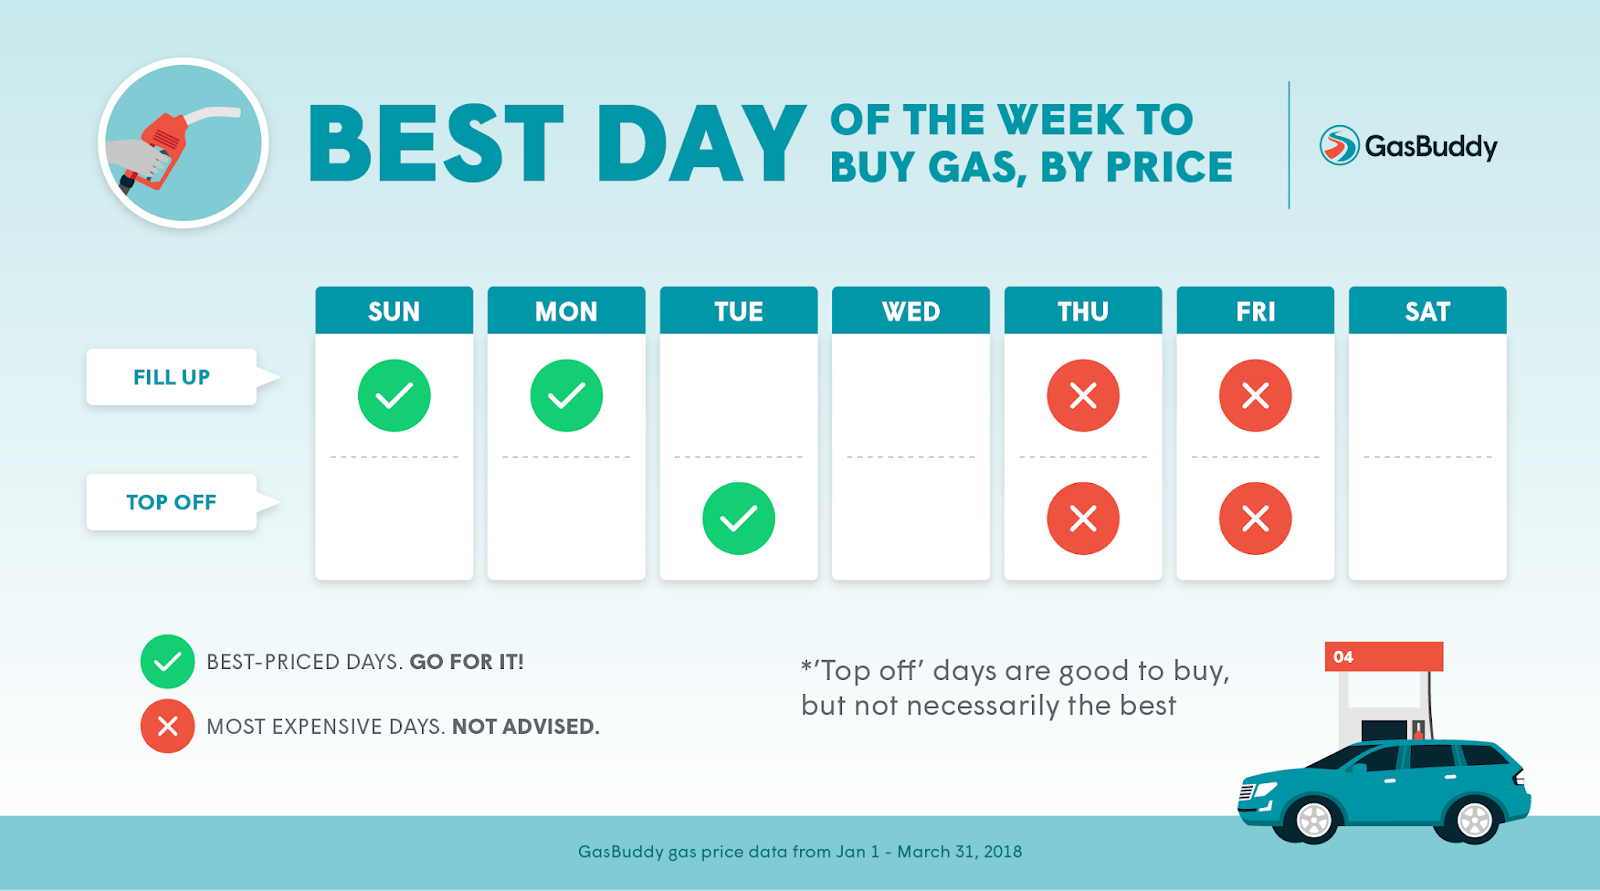1600x891 pixels.
Task: Click the GasBuddy logo
Action: (1408, 146)
